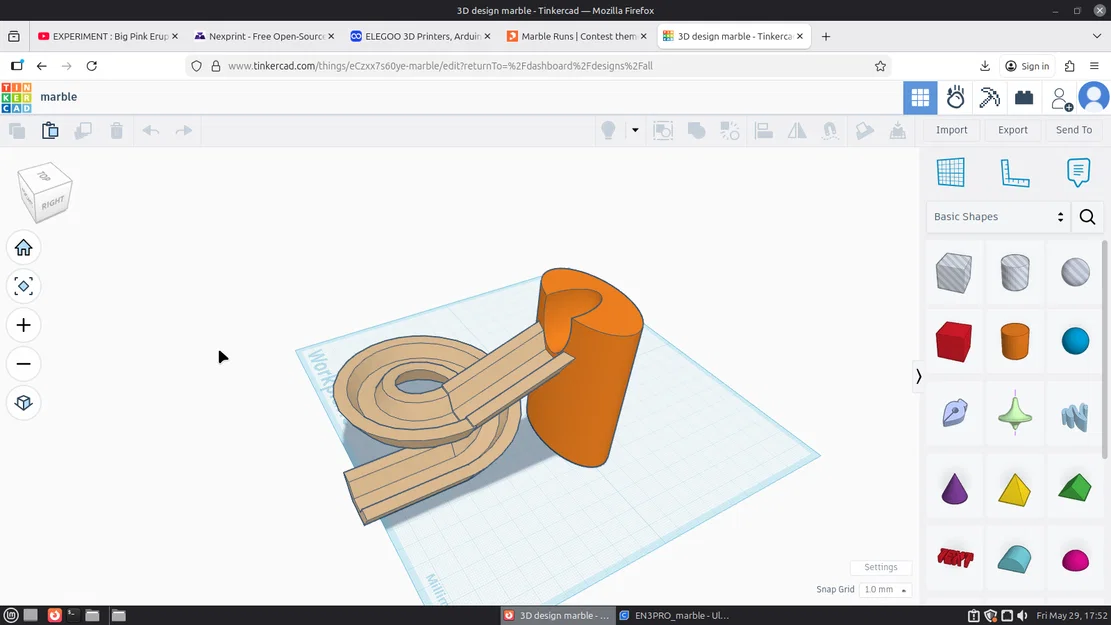Open the visibility dropdown arrow beside lightbulb

[x=635, y=130]
